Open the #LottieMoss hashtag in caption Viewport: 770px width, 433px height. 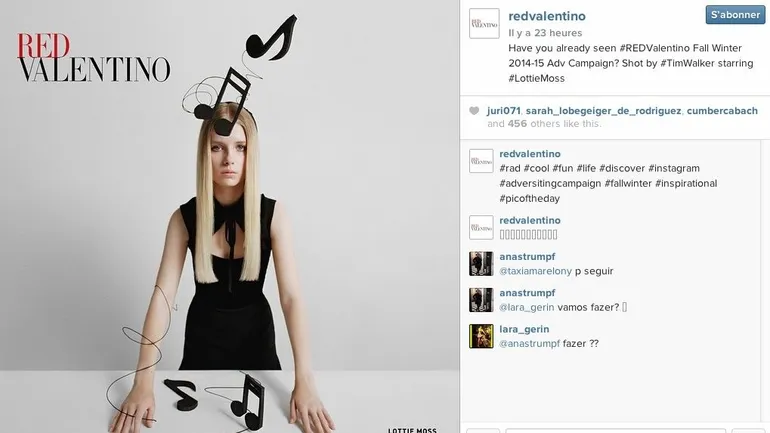click(537, 79)
